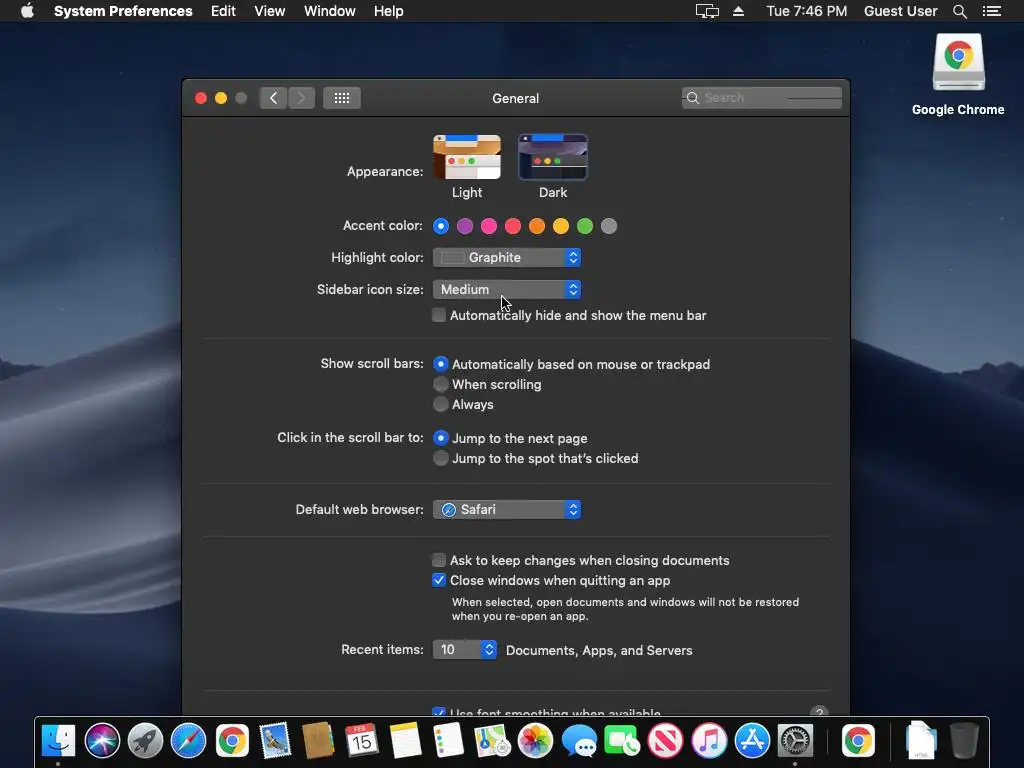This screenshot has height=768, width=1024.
Task: Open Chrome icon right of Dock divider
Action: [857, 741]
